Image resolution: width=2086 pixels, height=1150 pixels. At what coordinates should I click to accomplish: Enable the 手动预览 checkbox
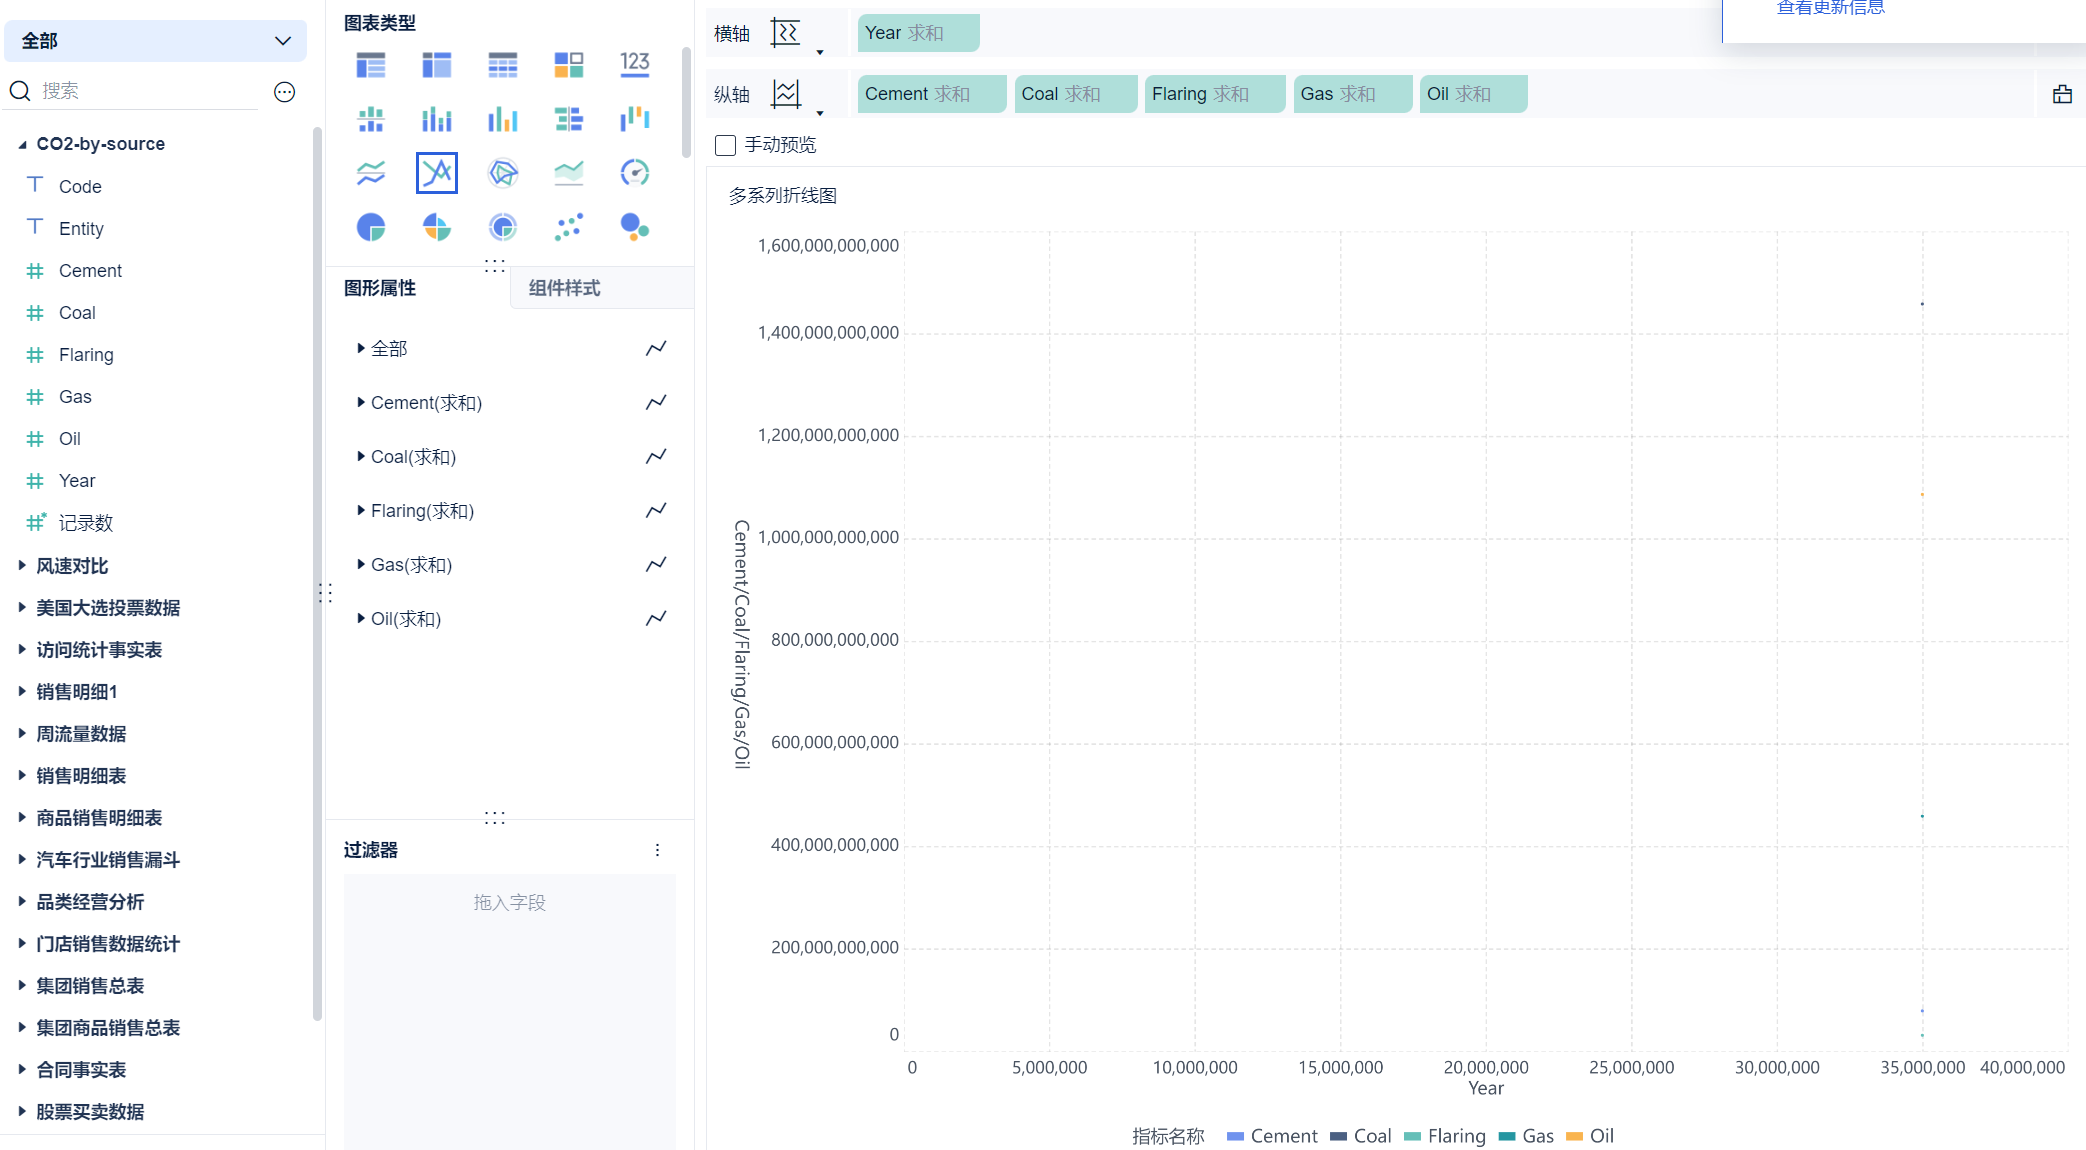tap(726, 145)
